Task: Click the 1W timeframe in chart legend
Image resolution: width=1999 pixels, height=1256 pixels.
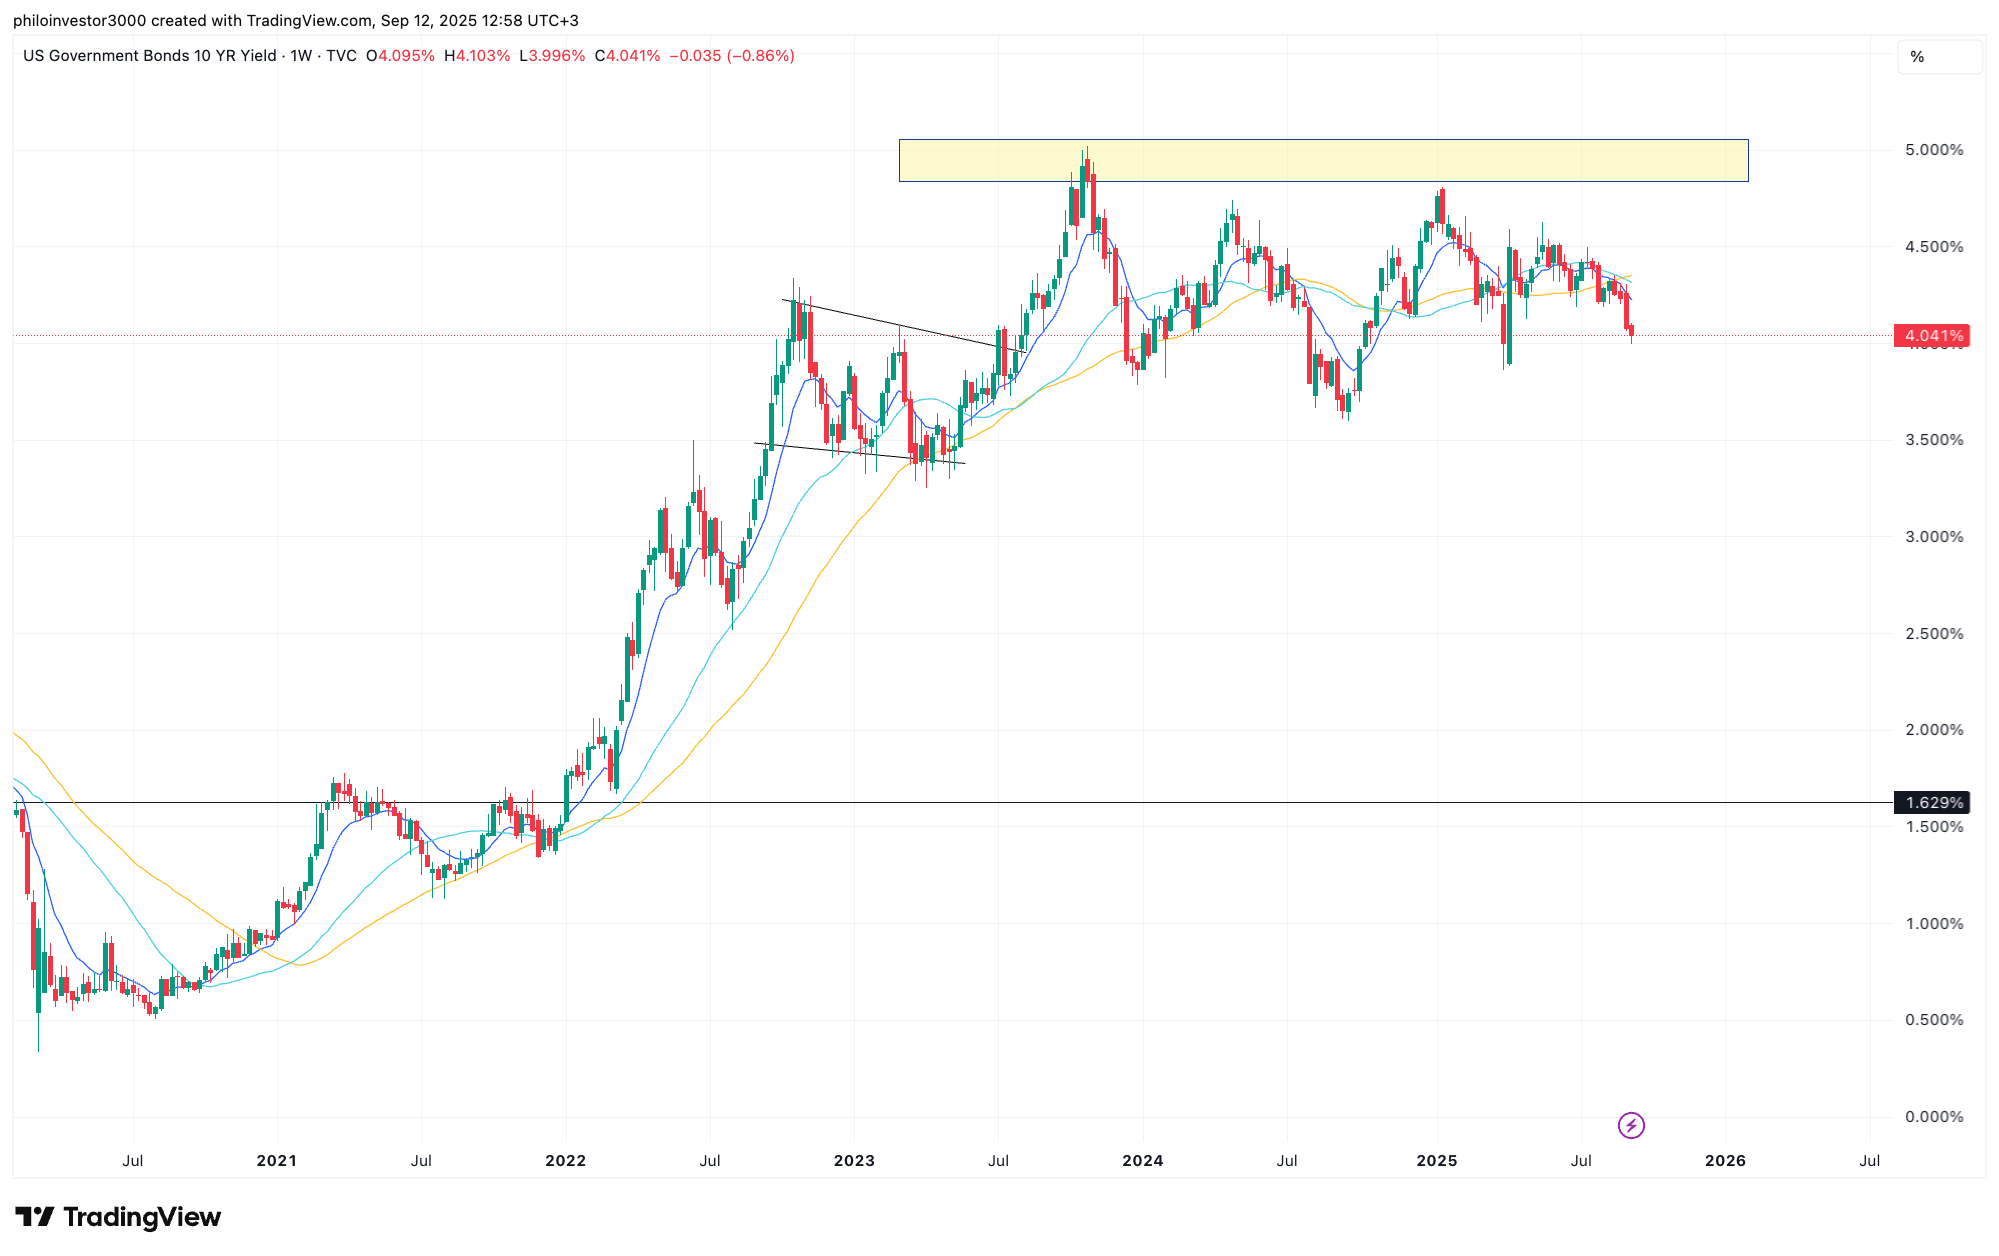Action: pyautogui.click(x=301, y=56)
